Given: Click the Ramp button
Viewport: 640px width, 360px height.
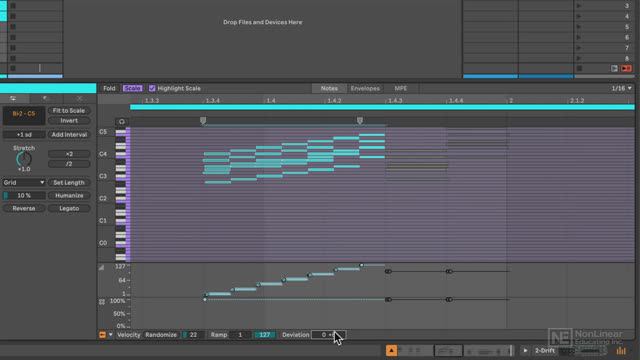Looking at the screenshot, I should (219, 335).
